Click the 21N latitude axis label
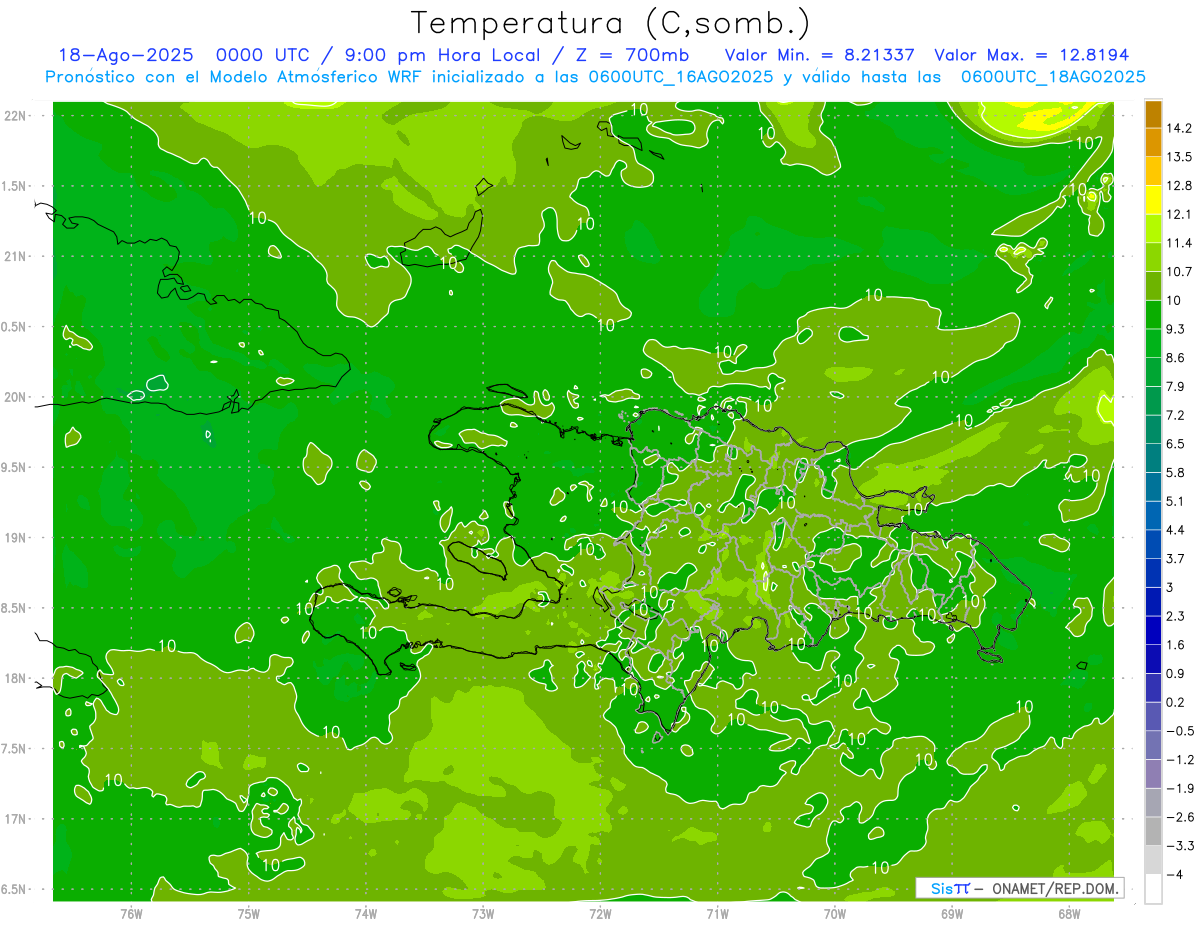The image size is (1200, 927). [14, 257]
